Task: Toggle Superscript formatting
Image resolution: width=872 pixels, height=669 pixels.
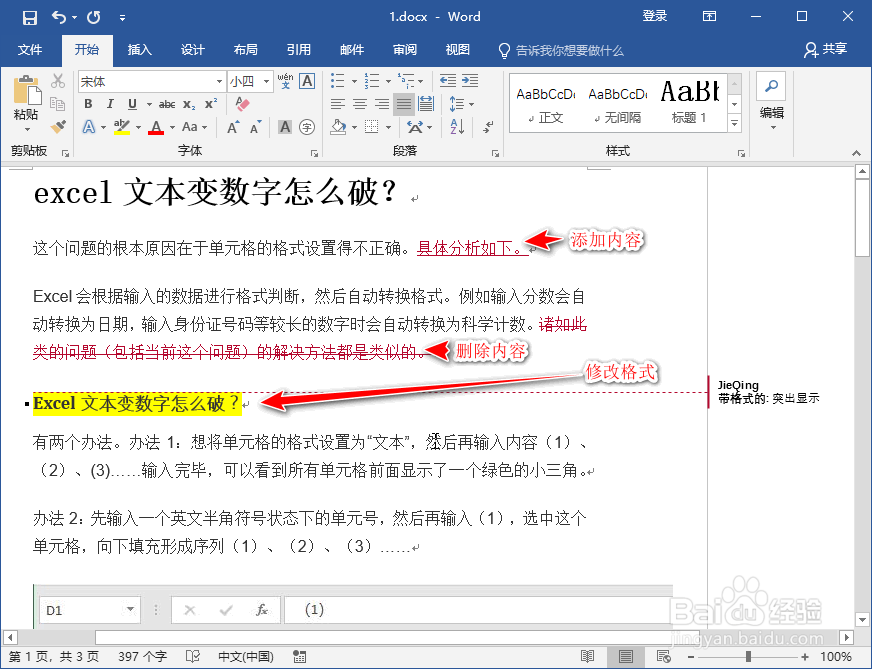Action: (211, 104)
